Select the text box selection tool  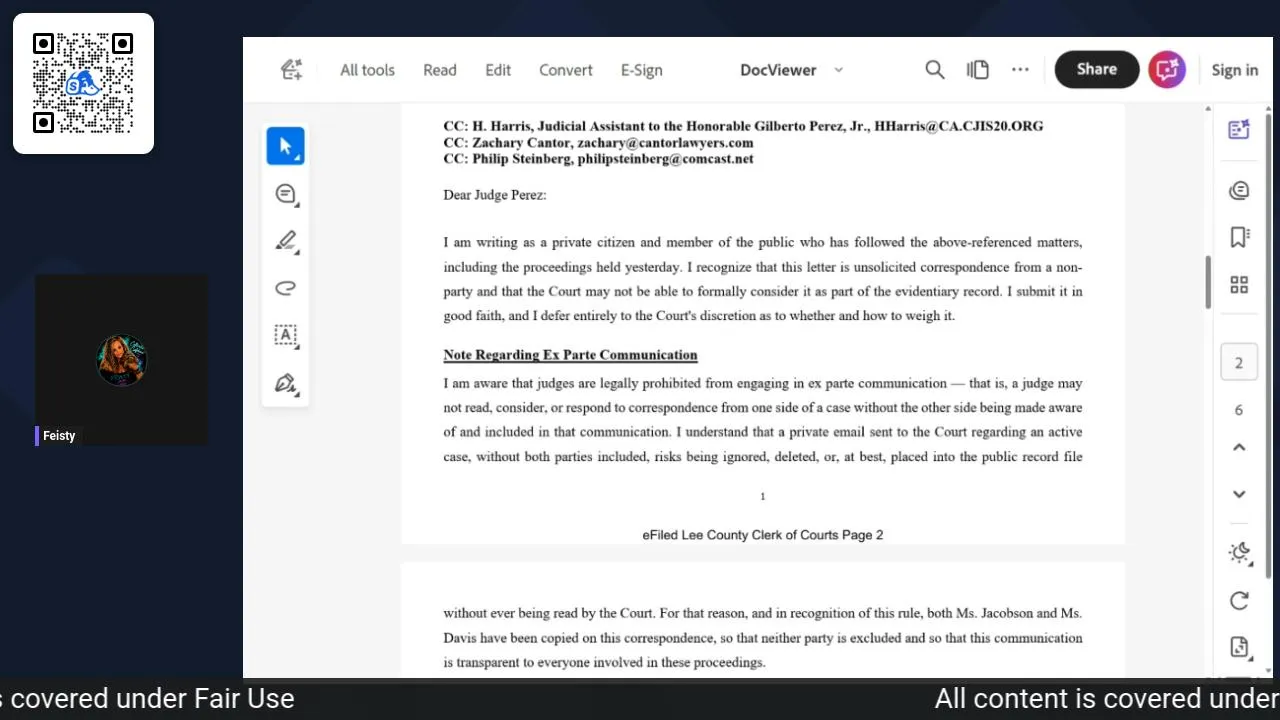(x=286, y=336)
